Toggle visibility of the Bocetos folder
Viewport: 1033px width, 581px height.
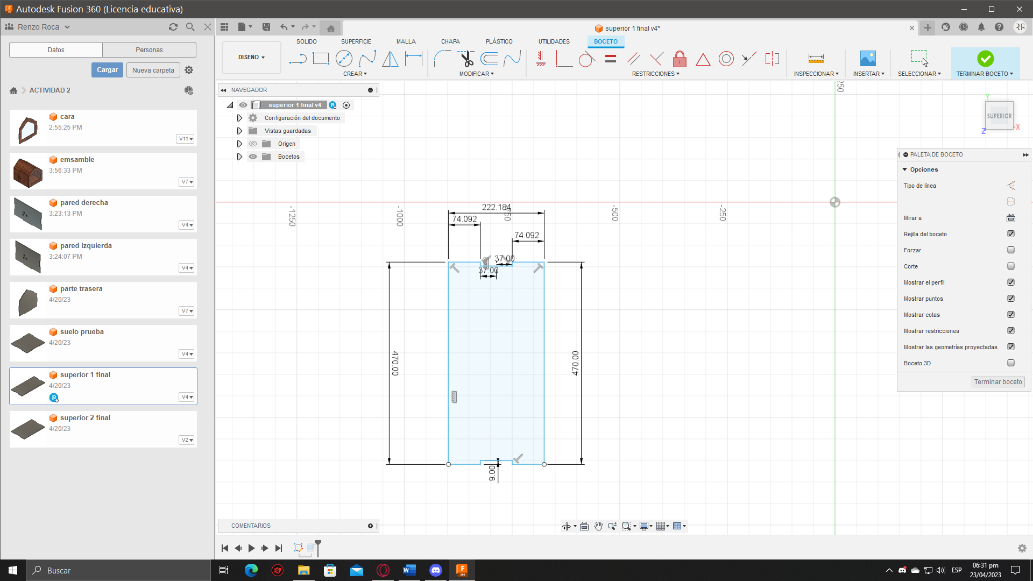[x=253, y=157]
